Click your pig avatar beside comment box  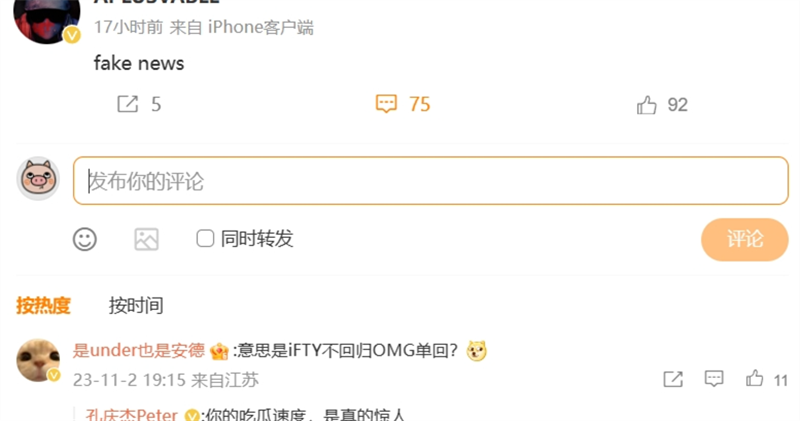coord(38,179)
